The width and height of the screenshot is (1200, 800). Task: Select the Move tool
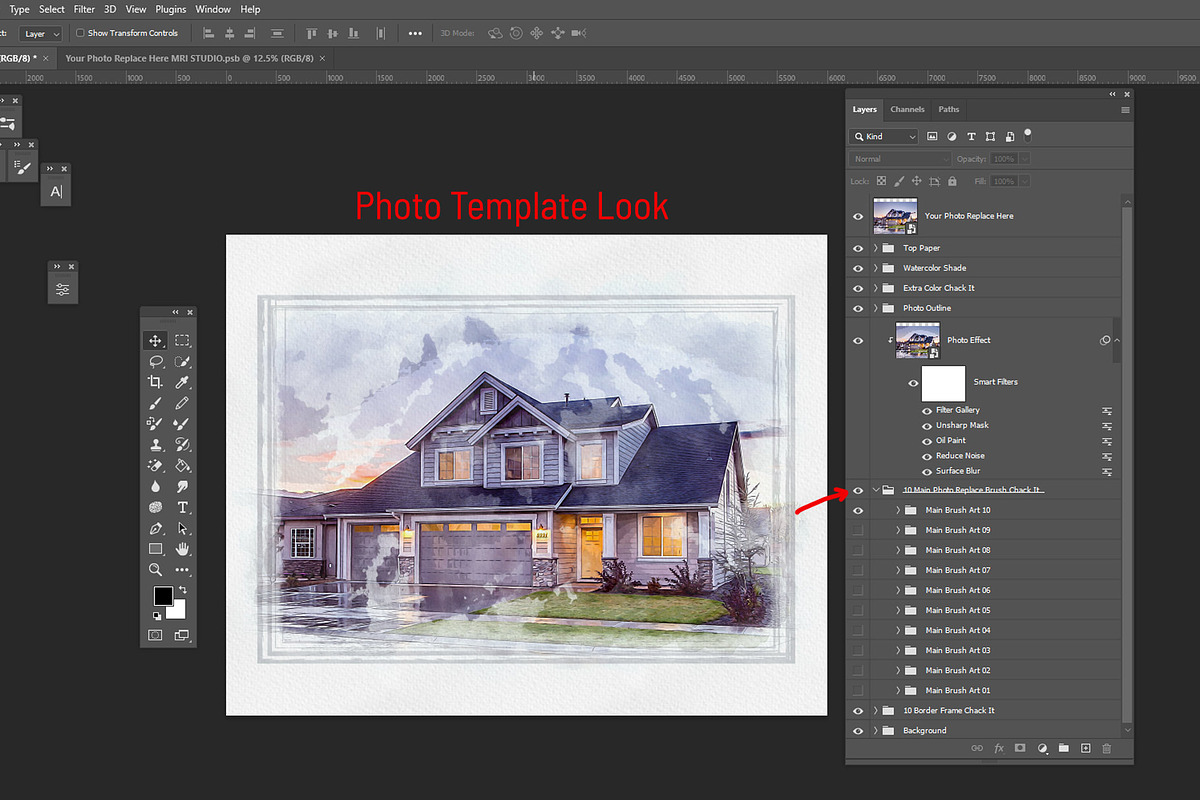point(155,341)
